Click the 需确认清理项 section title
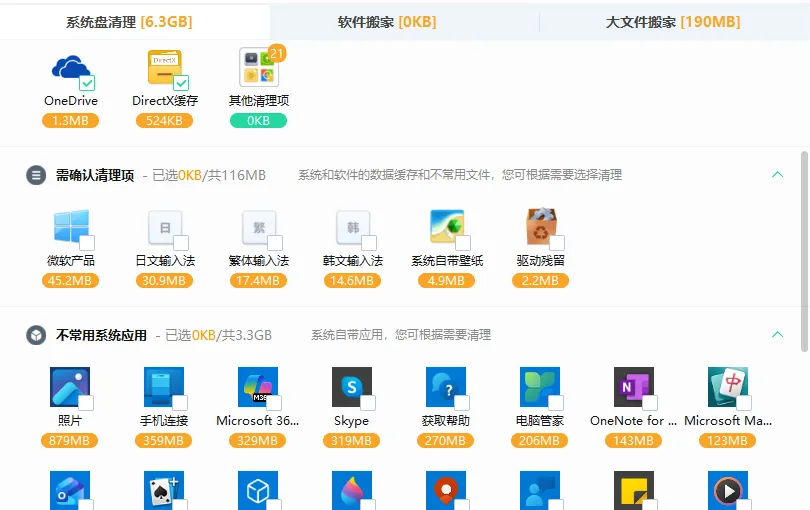Screen dimensions: 810x510 point(95,176)
